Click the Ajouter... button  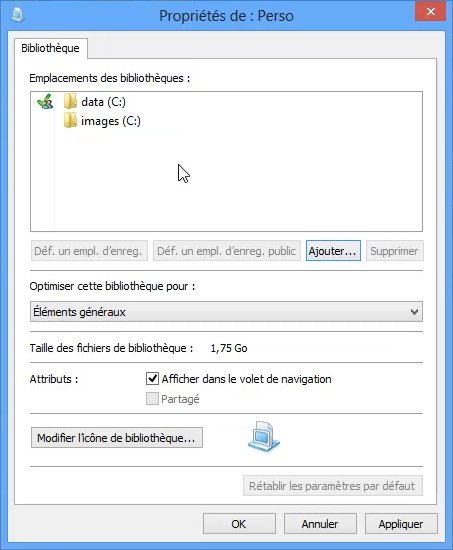333,250
